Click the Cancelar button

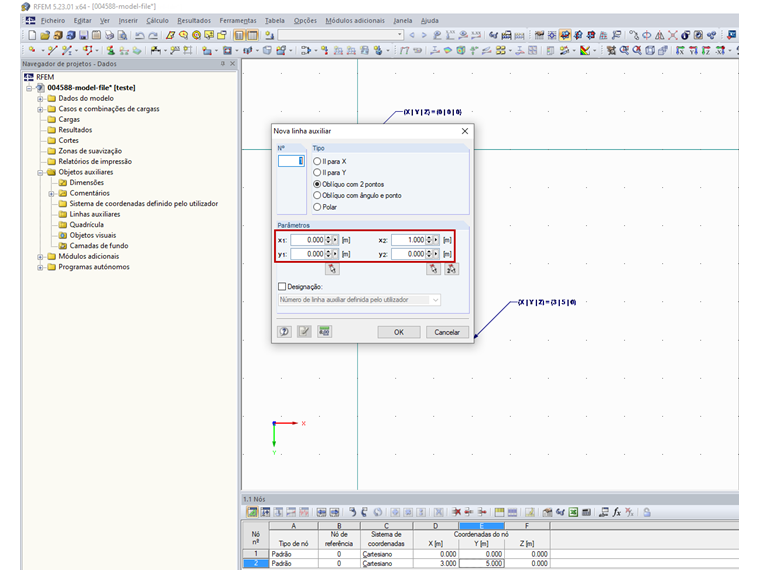click(447, 332)
